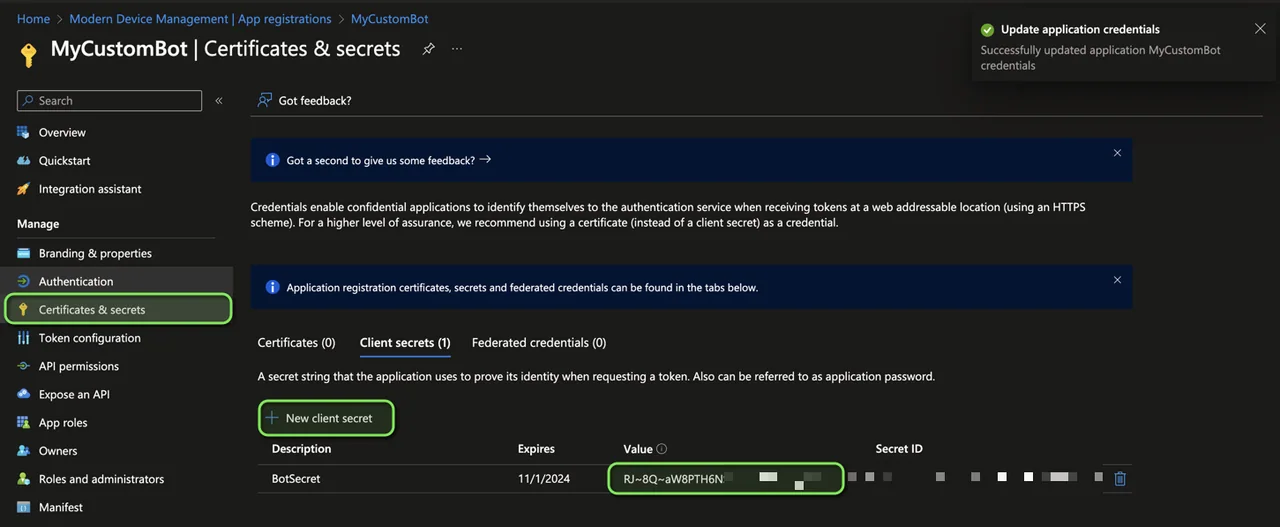
Task: Click the MyCustomBot breadcrumb link
Action: tap(390, 19)
